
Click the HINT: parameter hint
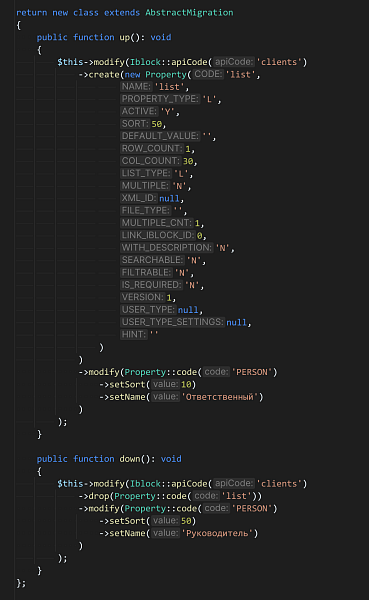coord(134,334)
